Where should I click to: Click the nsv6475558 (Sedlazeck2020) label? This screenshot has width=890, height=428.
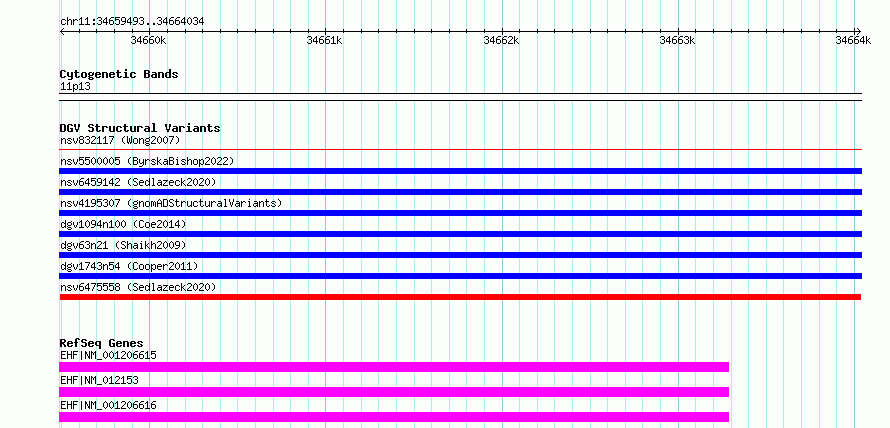(x=138, y=287)
